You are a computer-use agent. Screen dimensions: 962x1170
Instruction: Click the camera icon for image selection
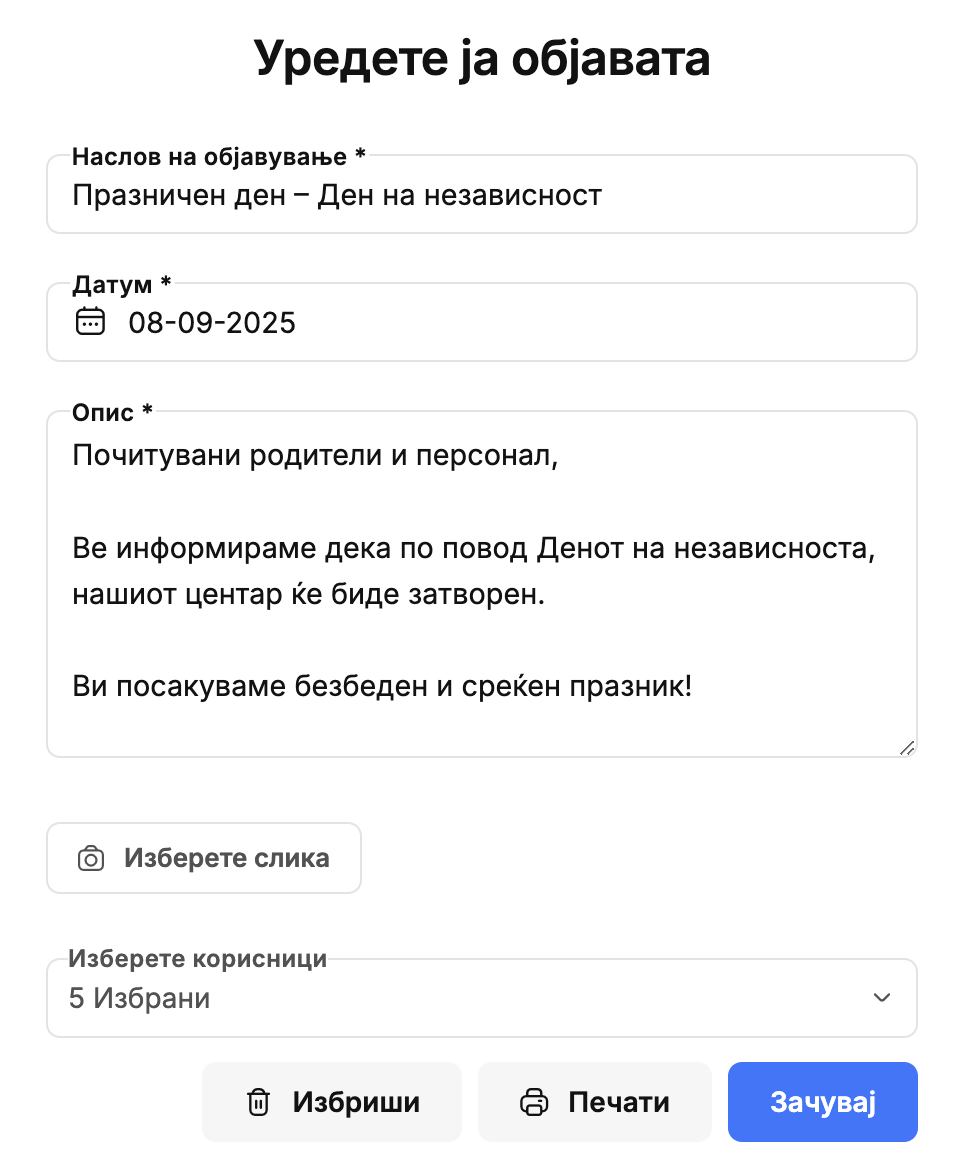91,858
